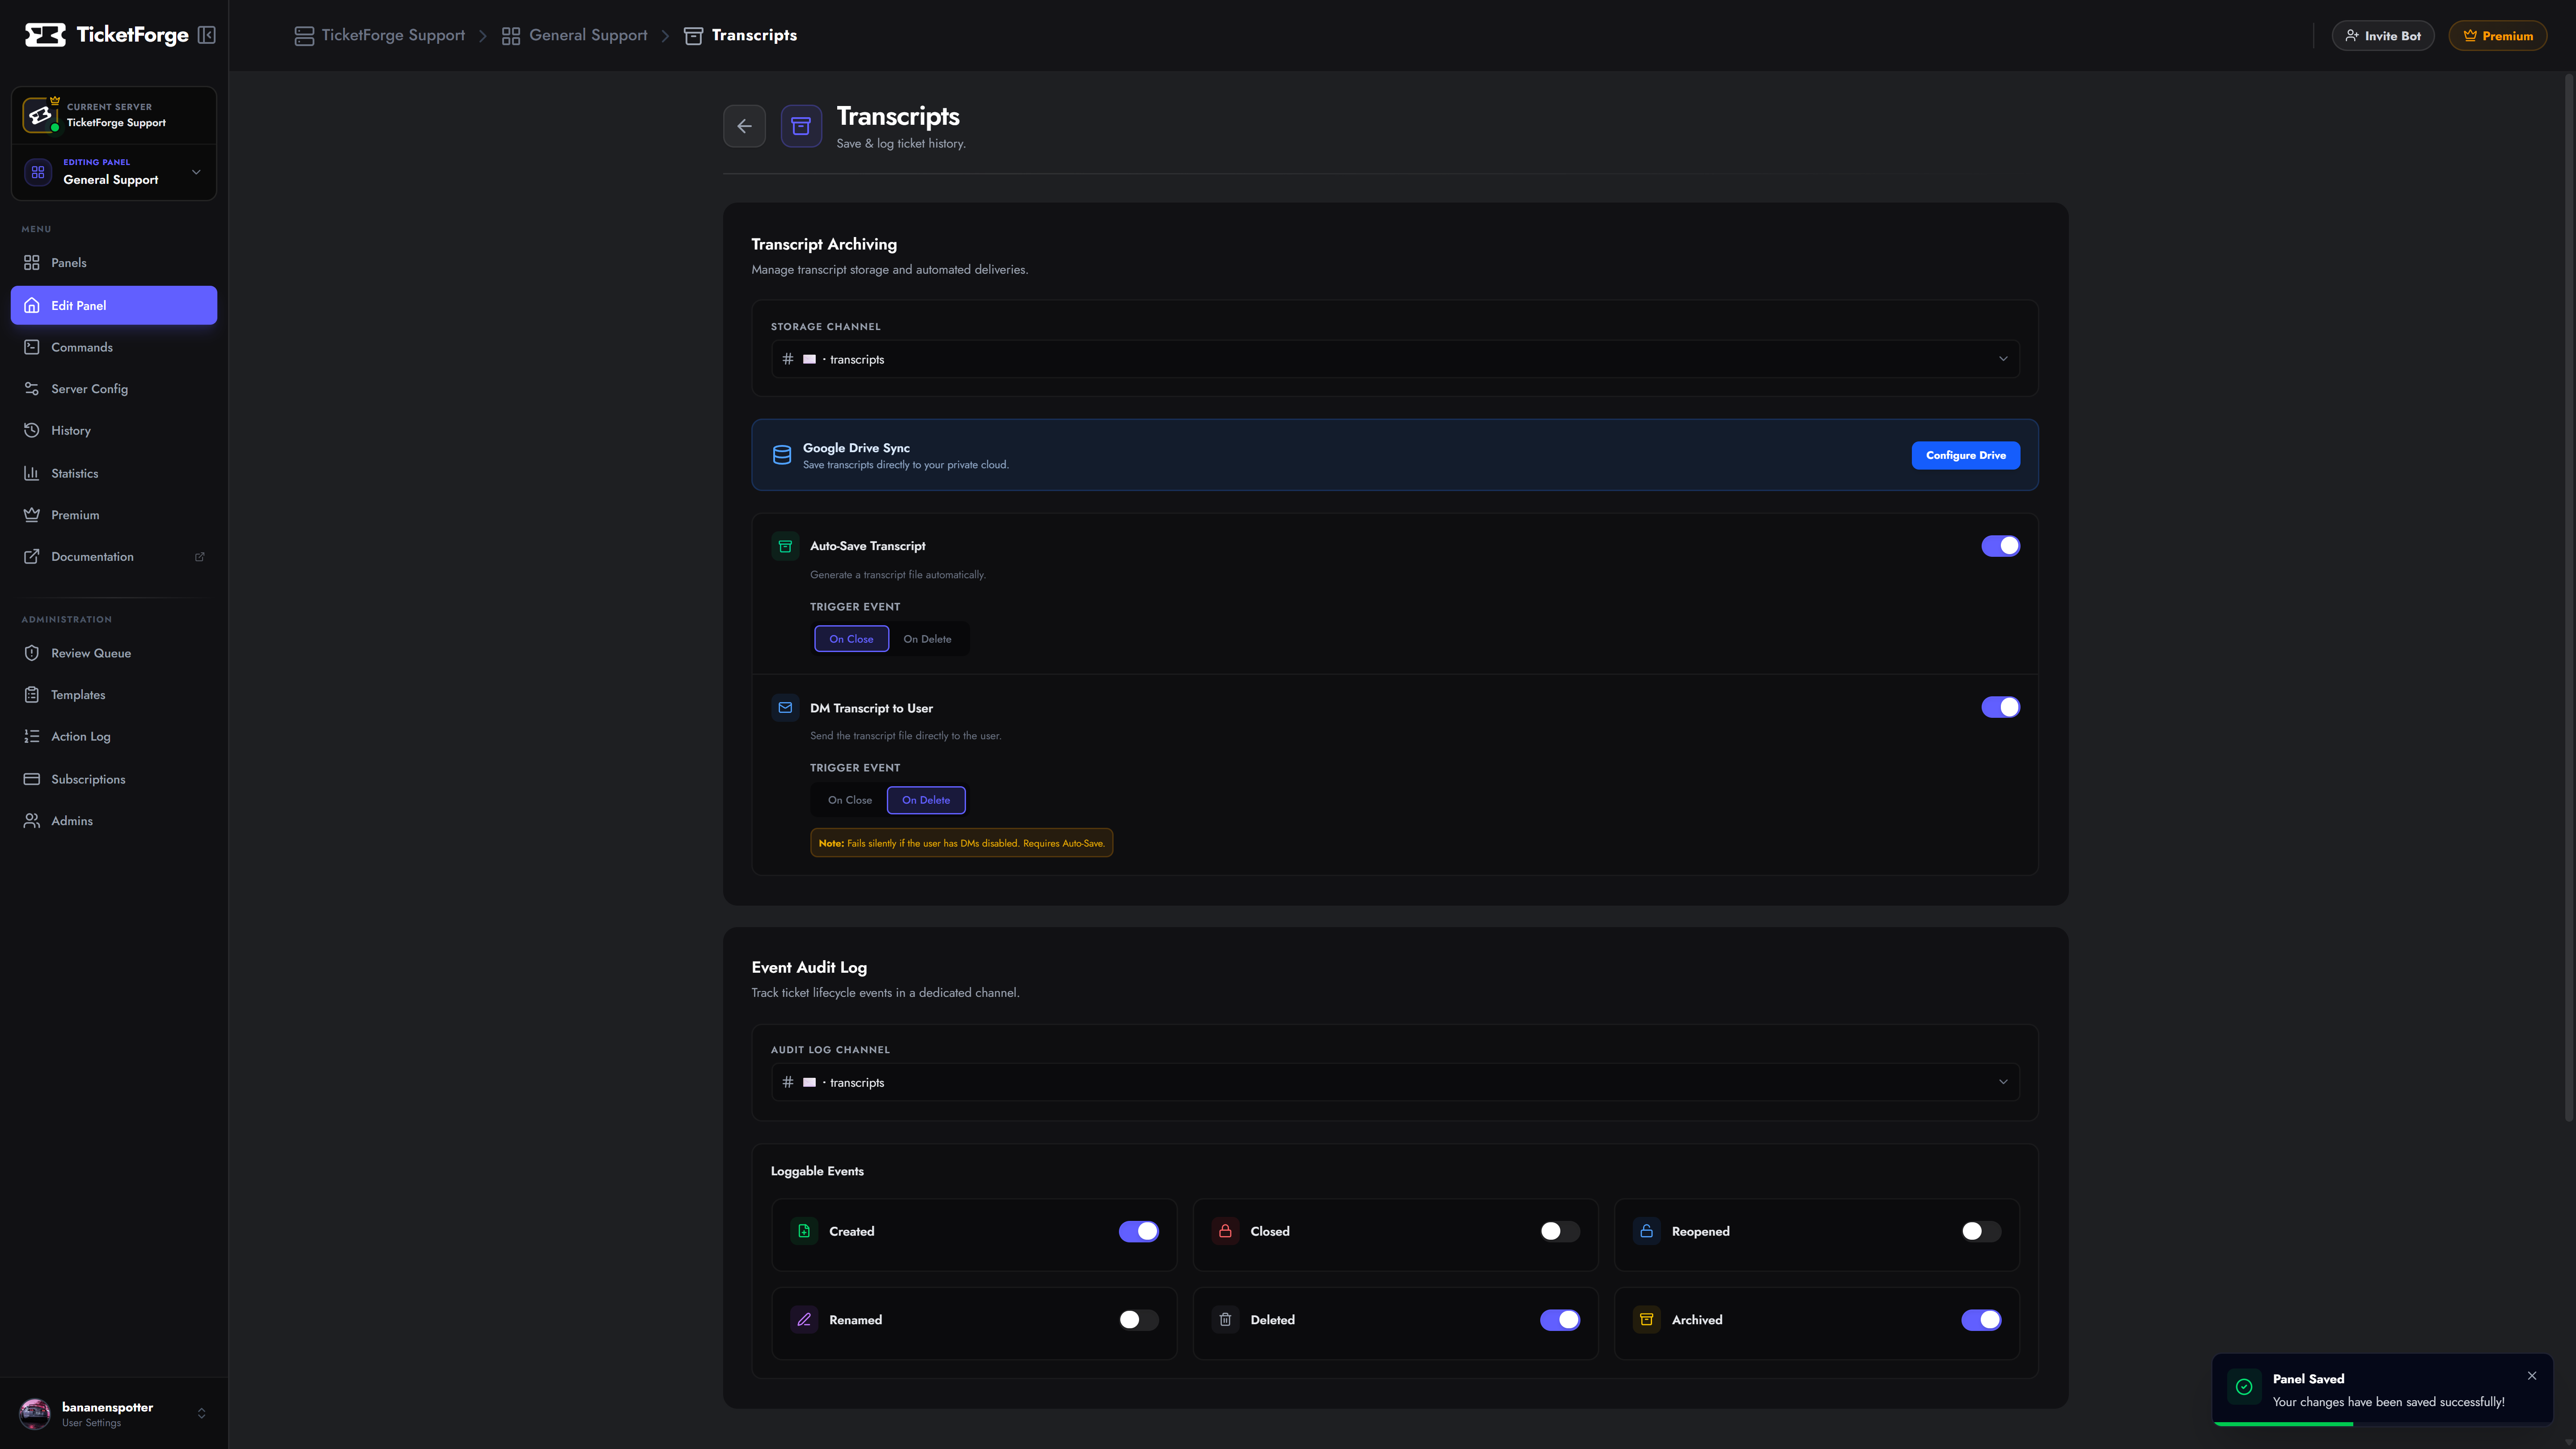Close the Panel Saved notification
Image resolution: width=2576 pixels, height=1449 pixels.
coord(2532,1376)
